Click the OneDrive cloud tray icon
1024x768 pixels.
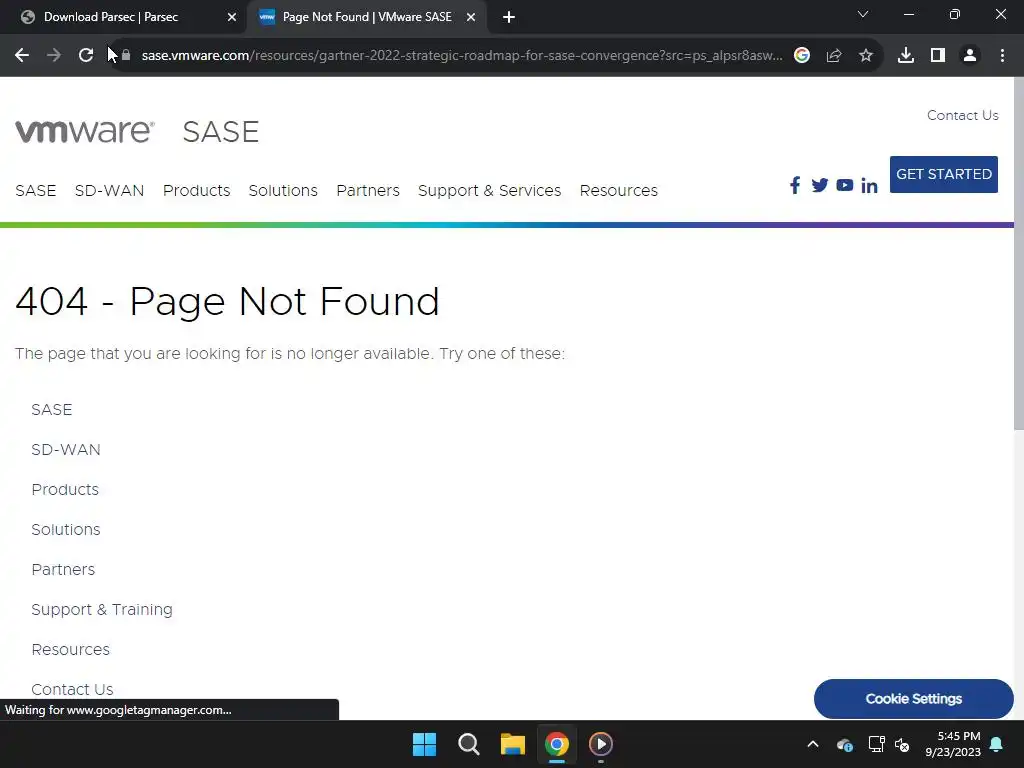pos(844,744)
